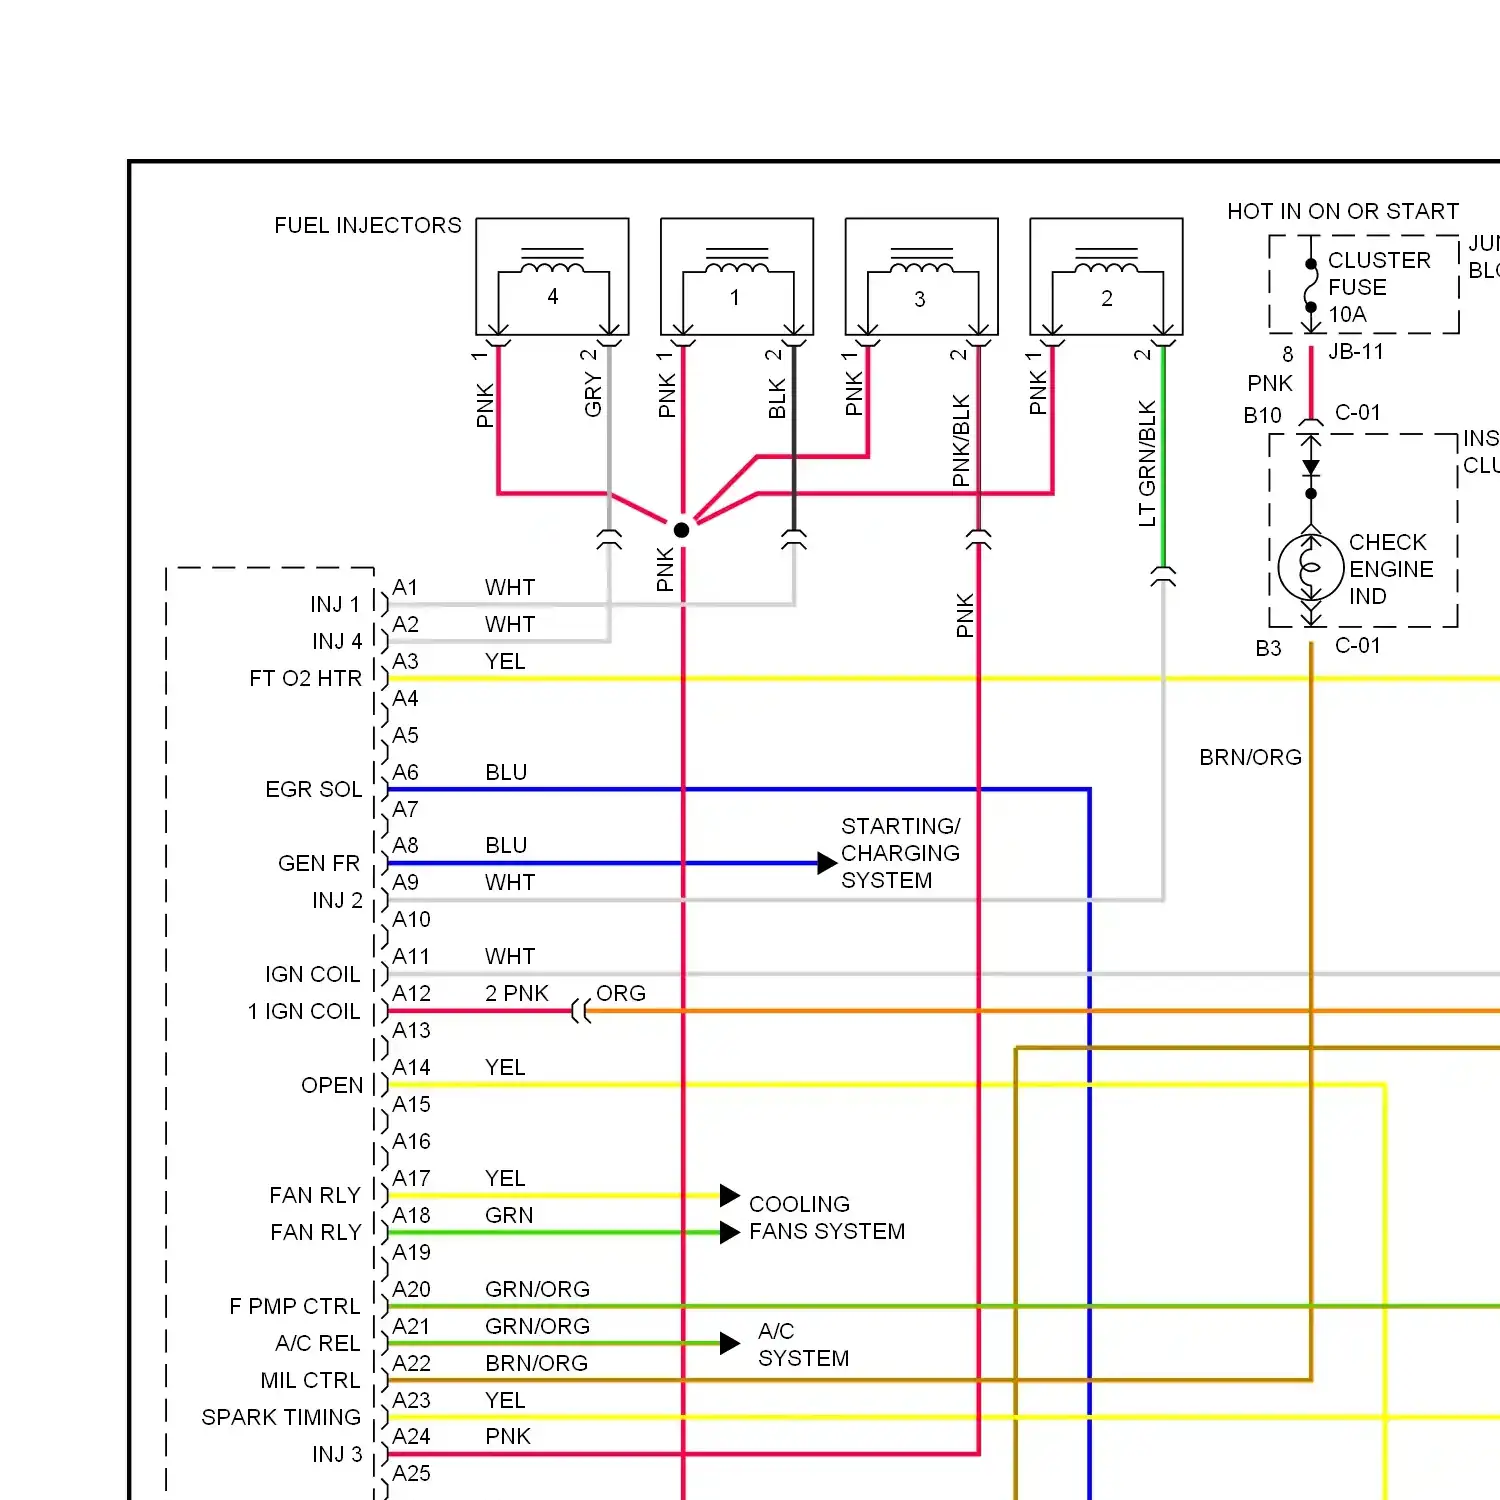Click the black splice dot joining pink wires
The image size is (1500, 1500).
point(682,530)
